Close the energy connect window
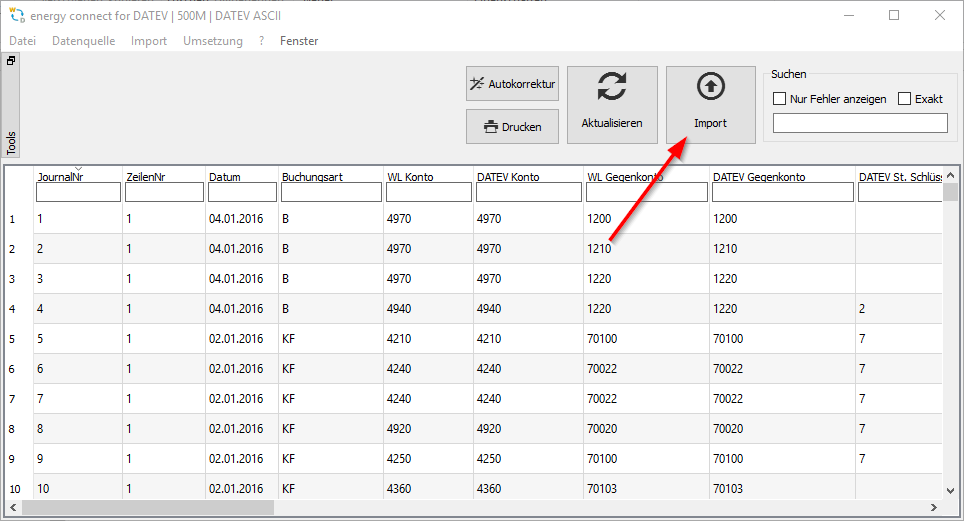This screenshot has width=964, height=521. pyautogui.click(x=940, y=15)
